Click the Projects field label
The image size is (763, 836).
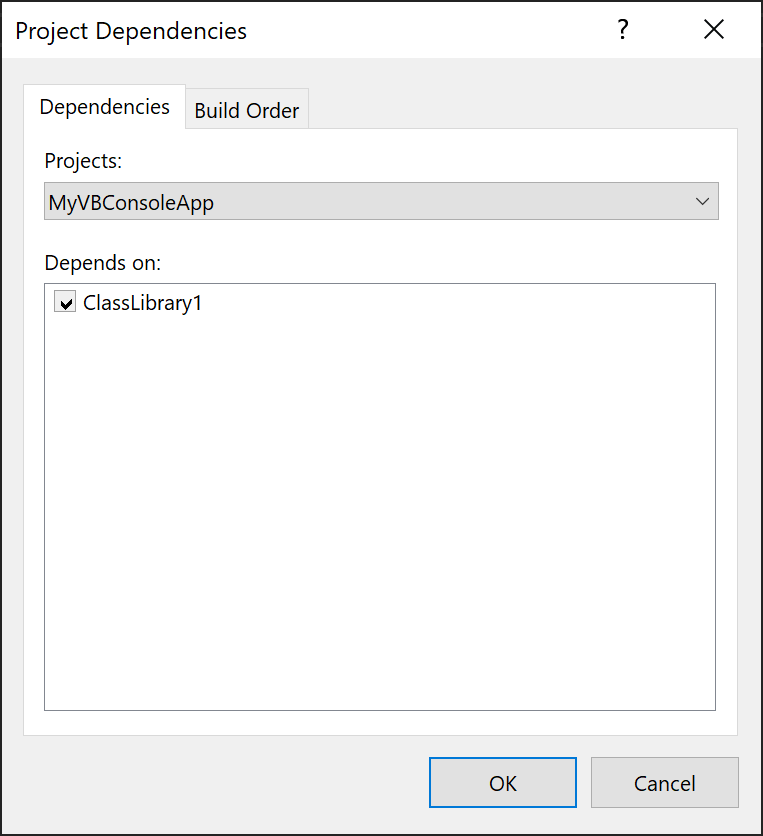click(76, 161)
